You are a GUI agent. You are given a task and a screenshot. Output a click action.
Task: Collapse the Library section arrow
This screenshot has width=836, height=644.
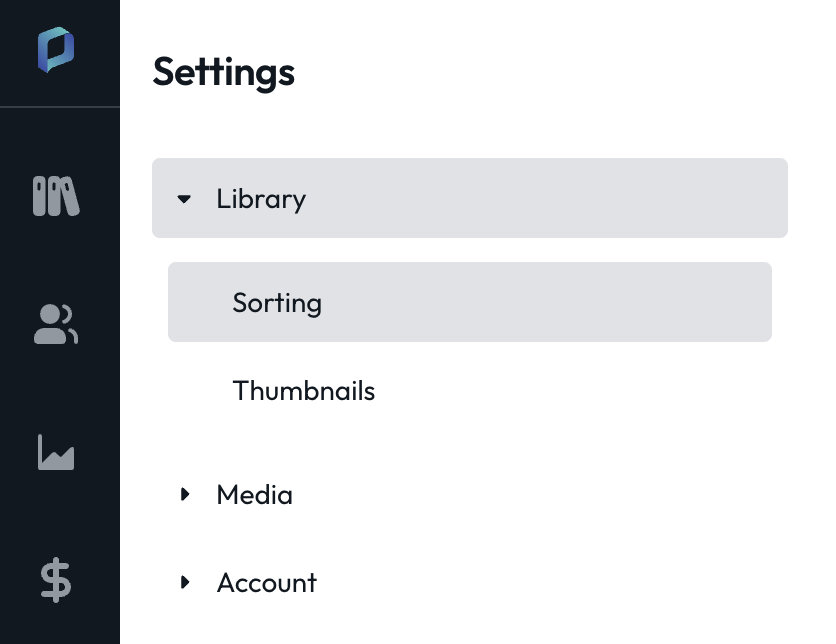coord(184,199)
